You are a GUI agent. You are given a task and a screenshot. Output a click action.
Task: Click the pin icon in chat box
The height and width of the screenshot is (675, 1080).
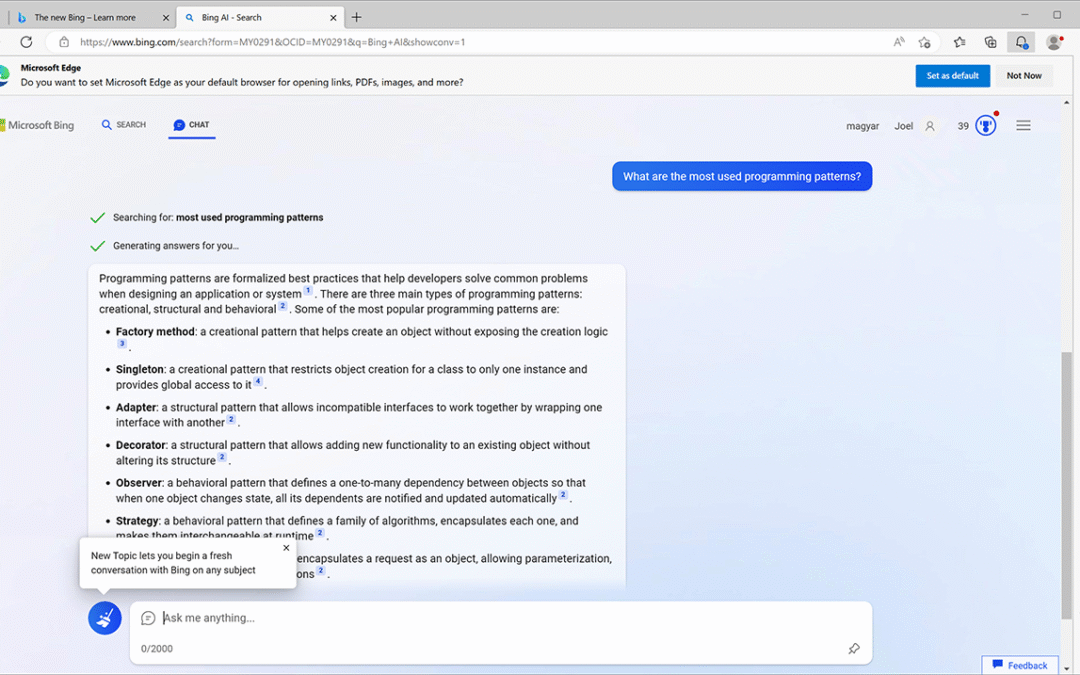[853, 649]
